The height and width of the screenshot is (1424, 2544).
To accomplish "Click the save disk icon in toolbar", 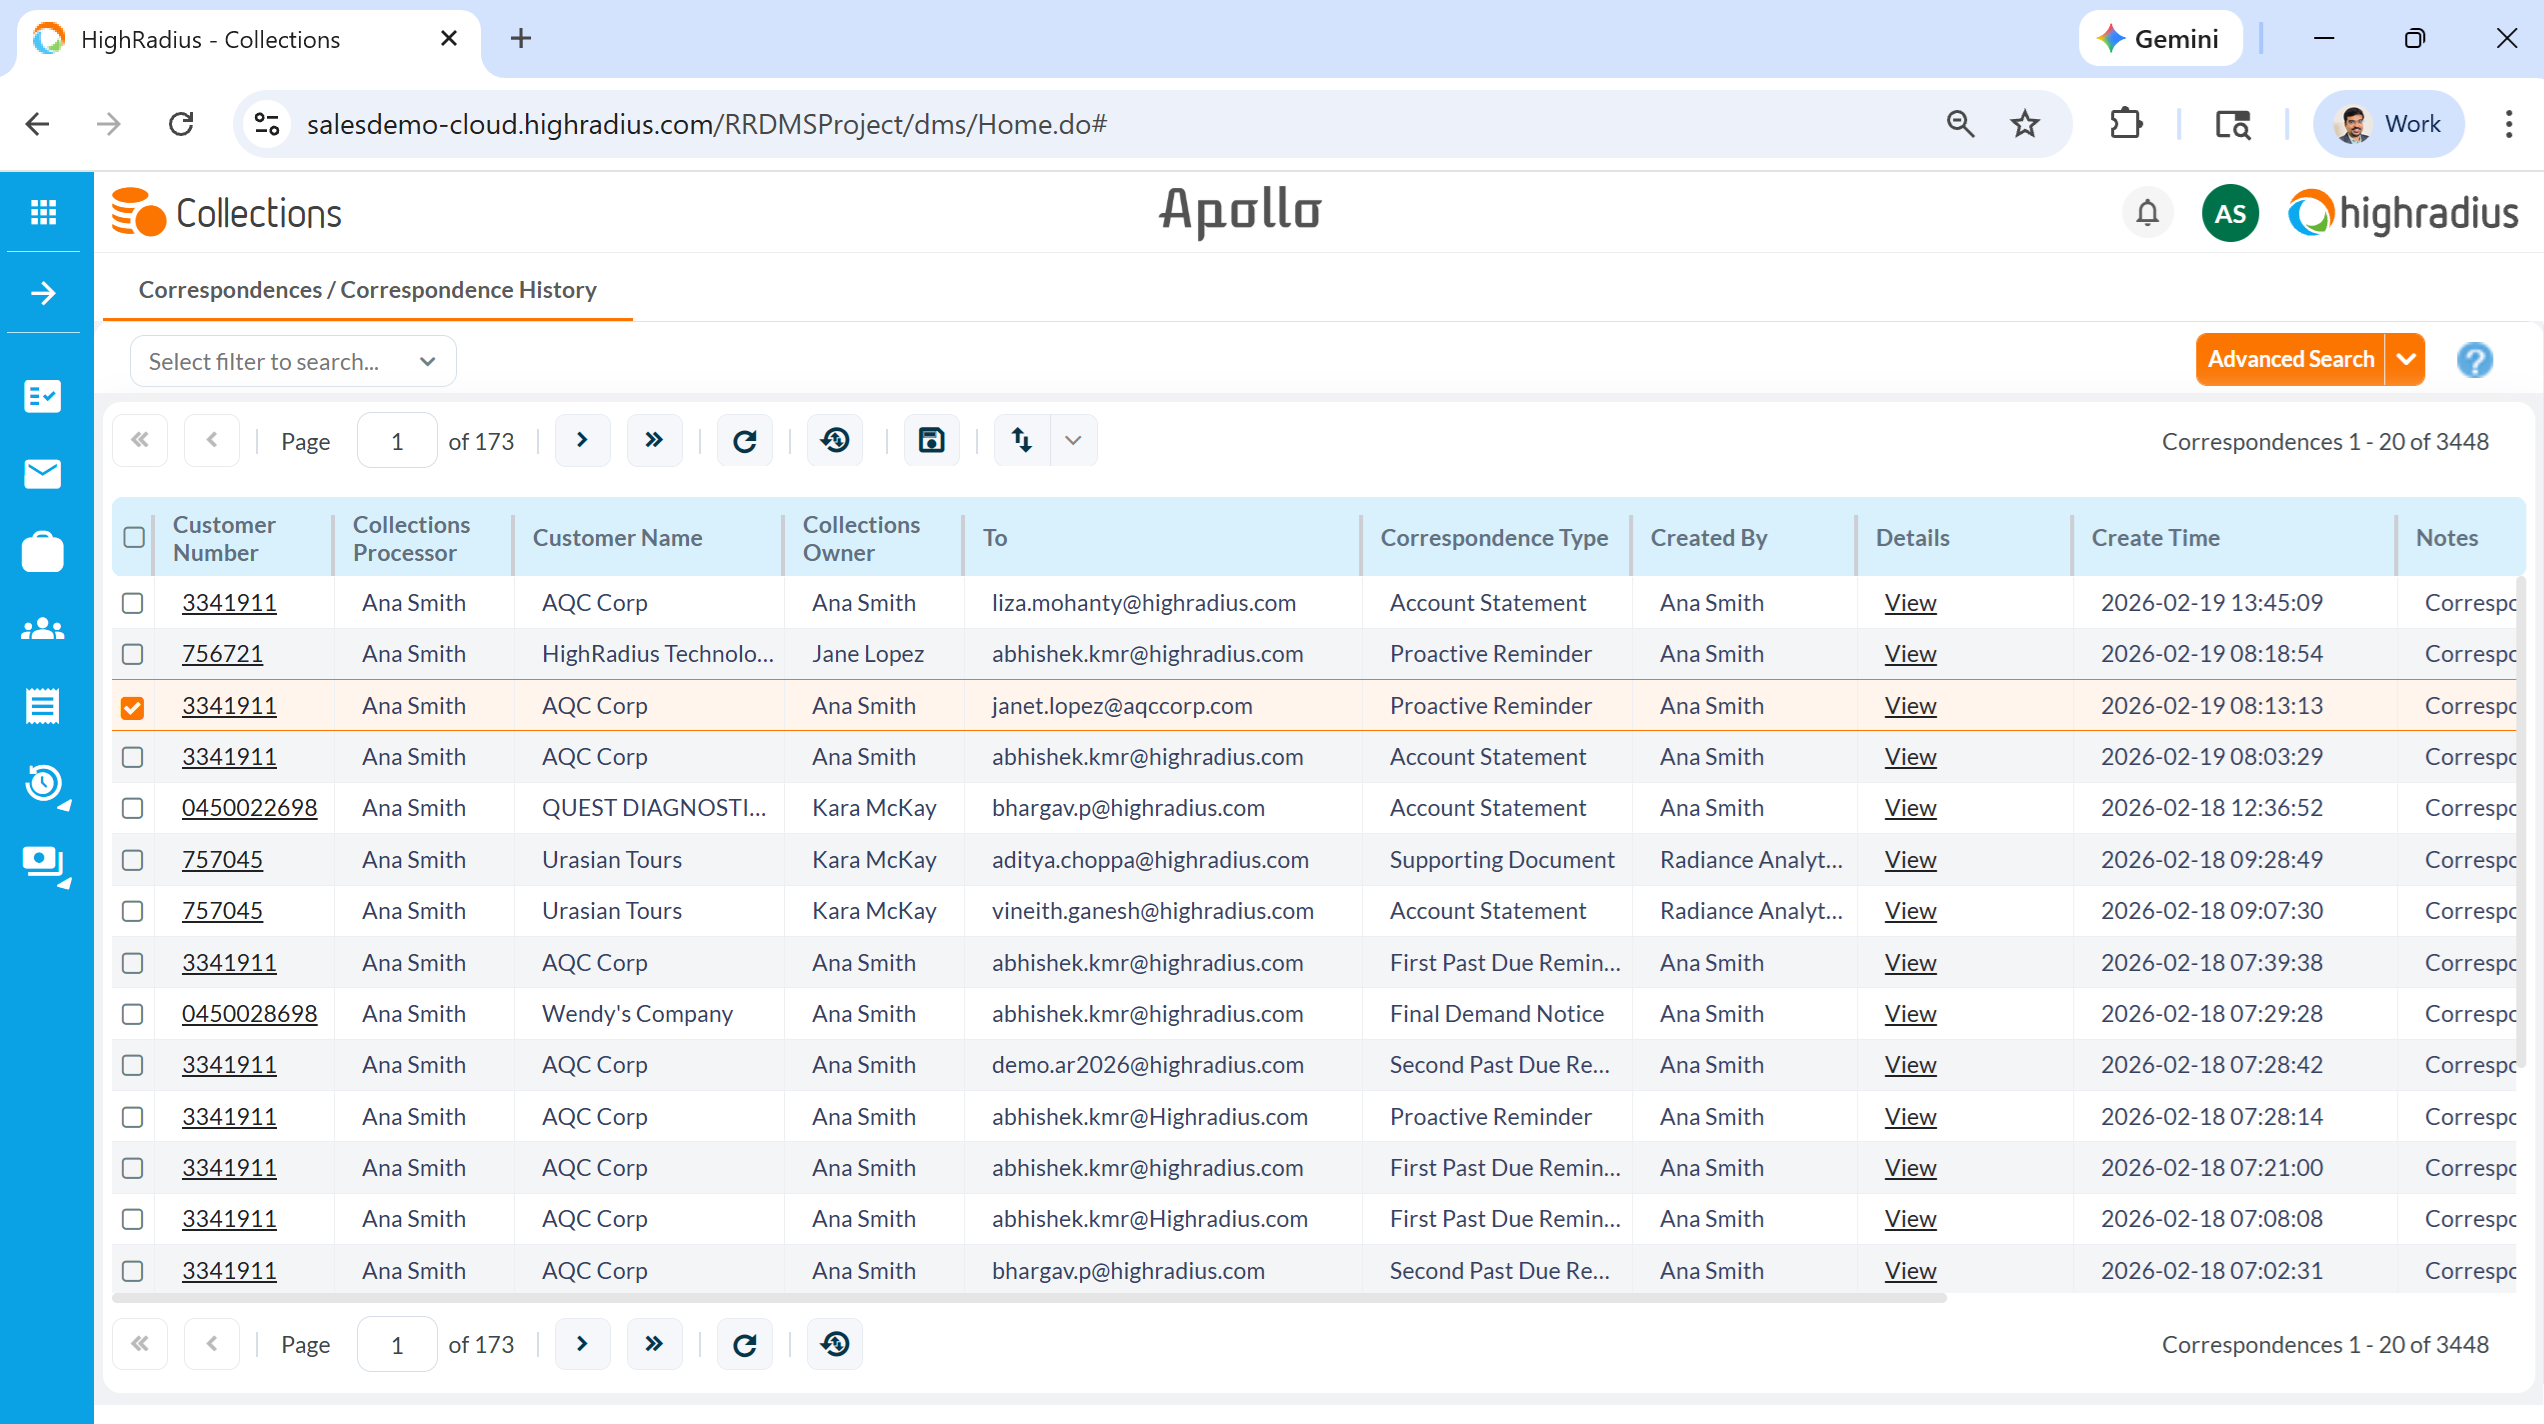I will (x=931, y=441).
